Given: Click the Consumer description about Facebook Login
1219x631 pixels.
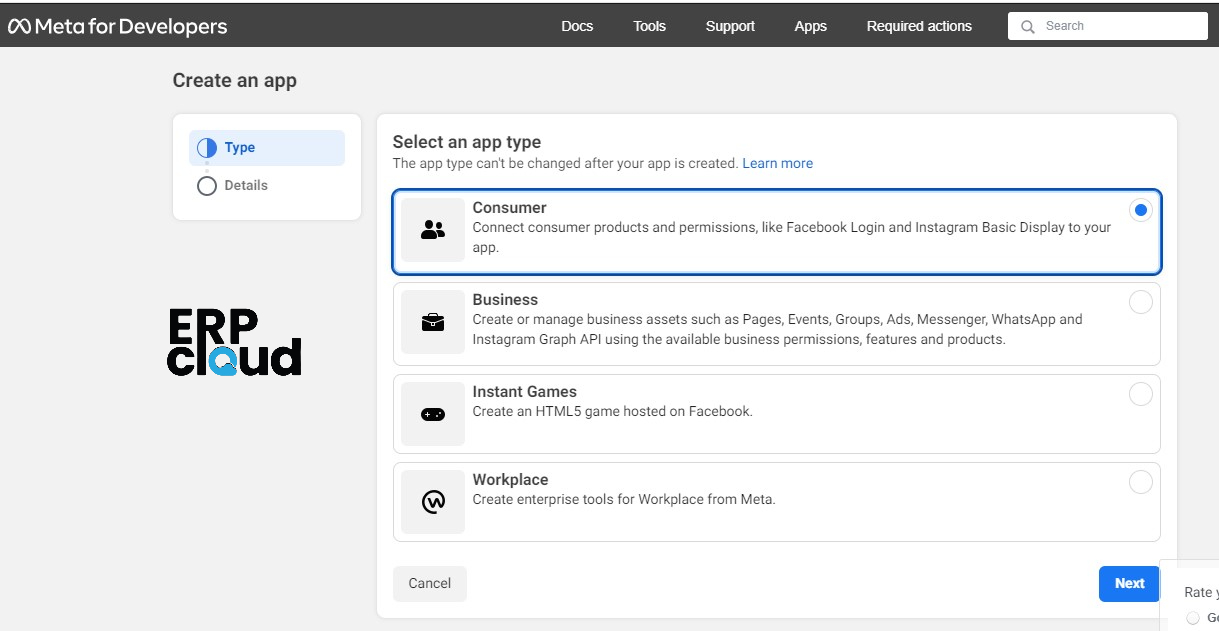Looking at the screenshot, I should pyautogui.click(x=792, y=238).
